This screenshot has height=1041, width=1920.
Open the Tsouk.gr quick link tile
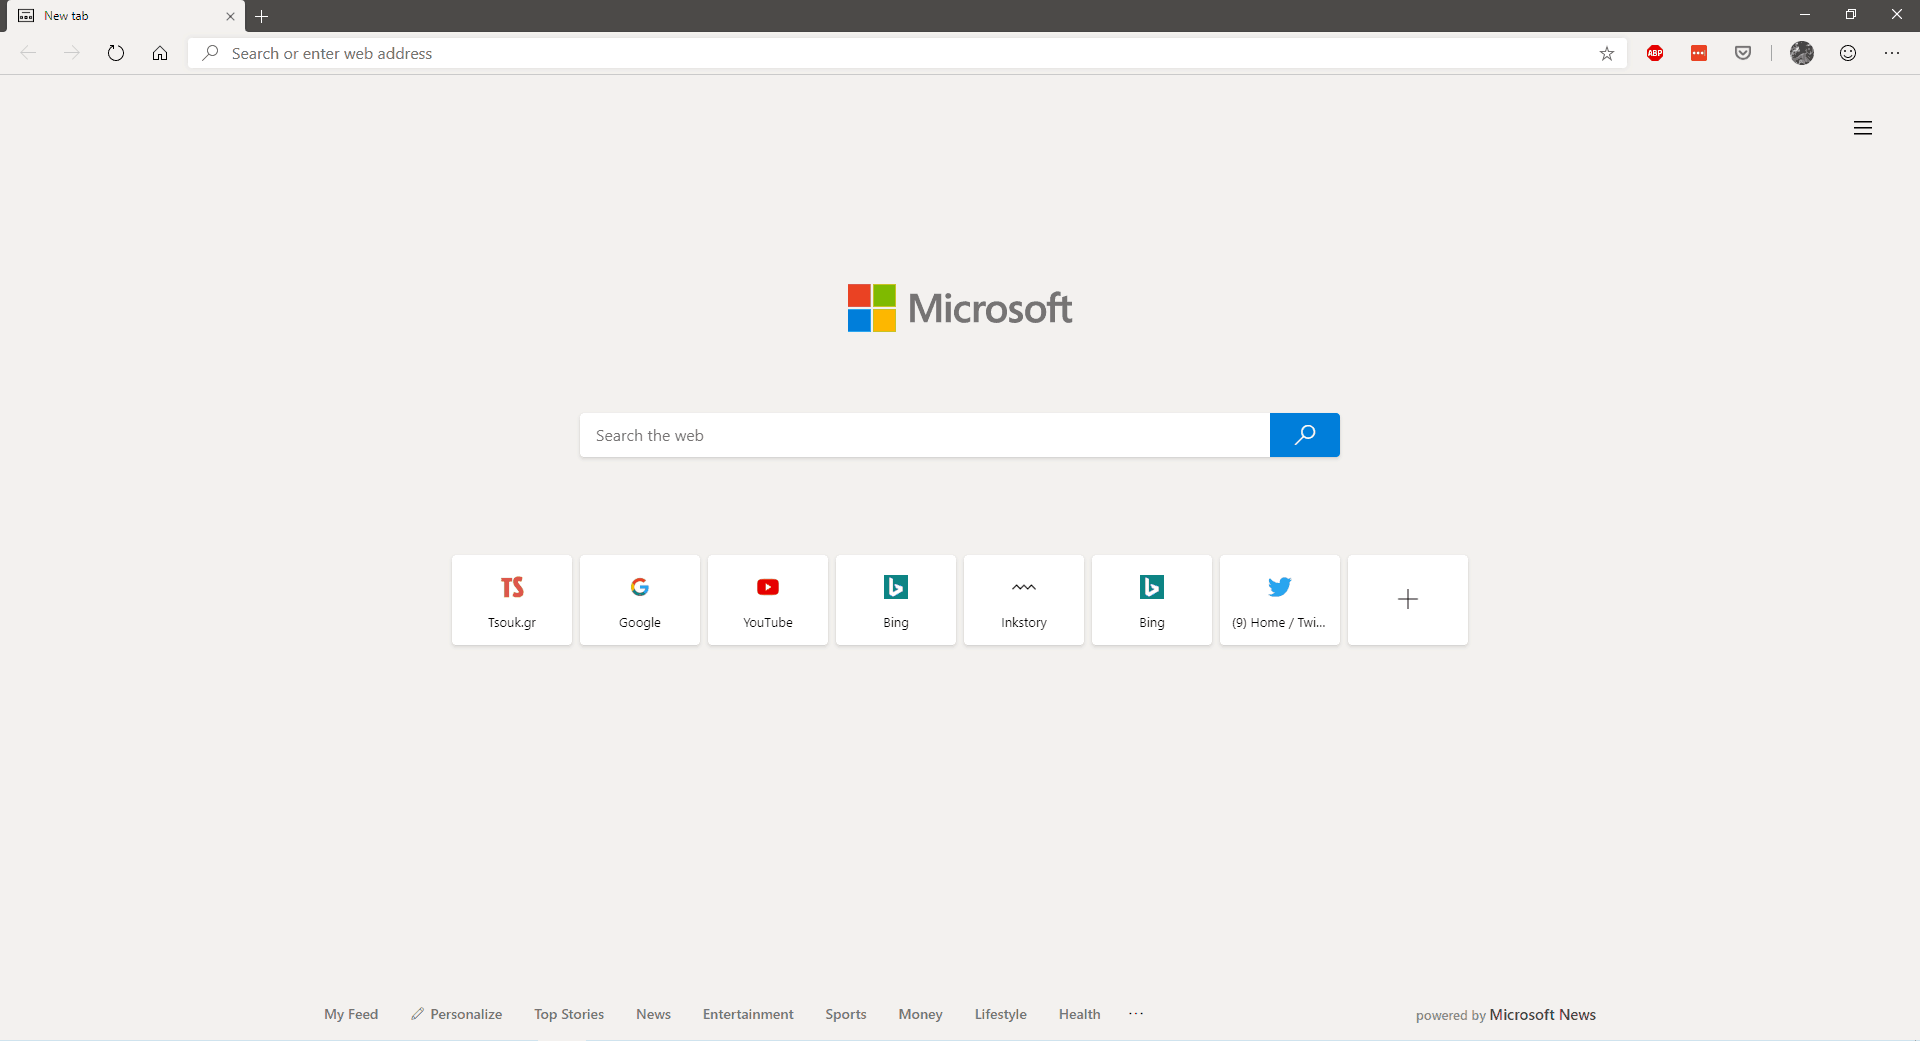[512, 600]
